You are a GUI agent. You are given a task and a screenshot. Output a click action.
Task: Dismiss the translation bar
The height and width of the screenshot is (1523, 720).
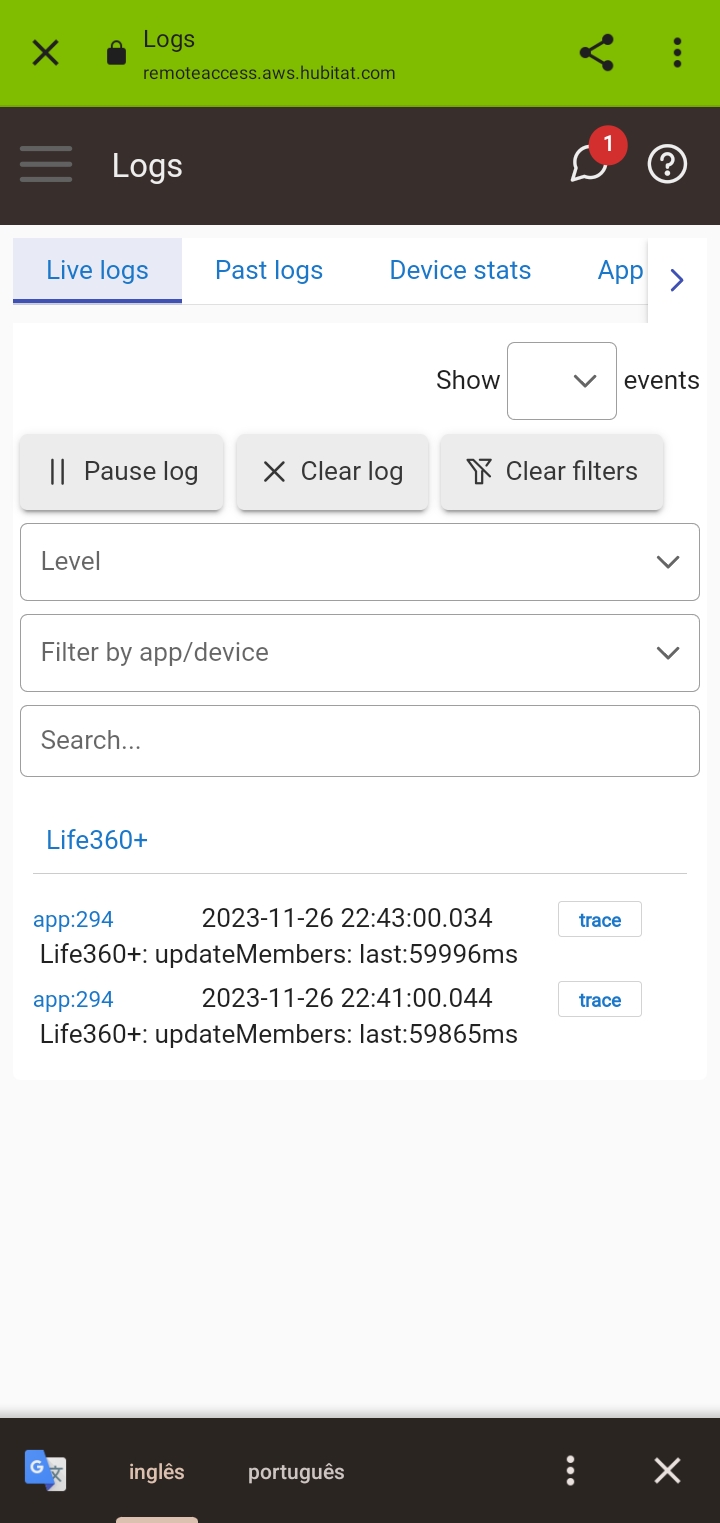tap(667, 1471)
